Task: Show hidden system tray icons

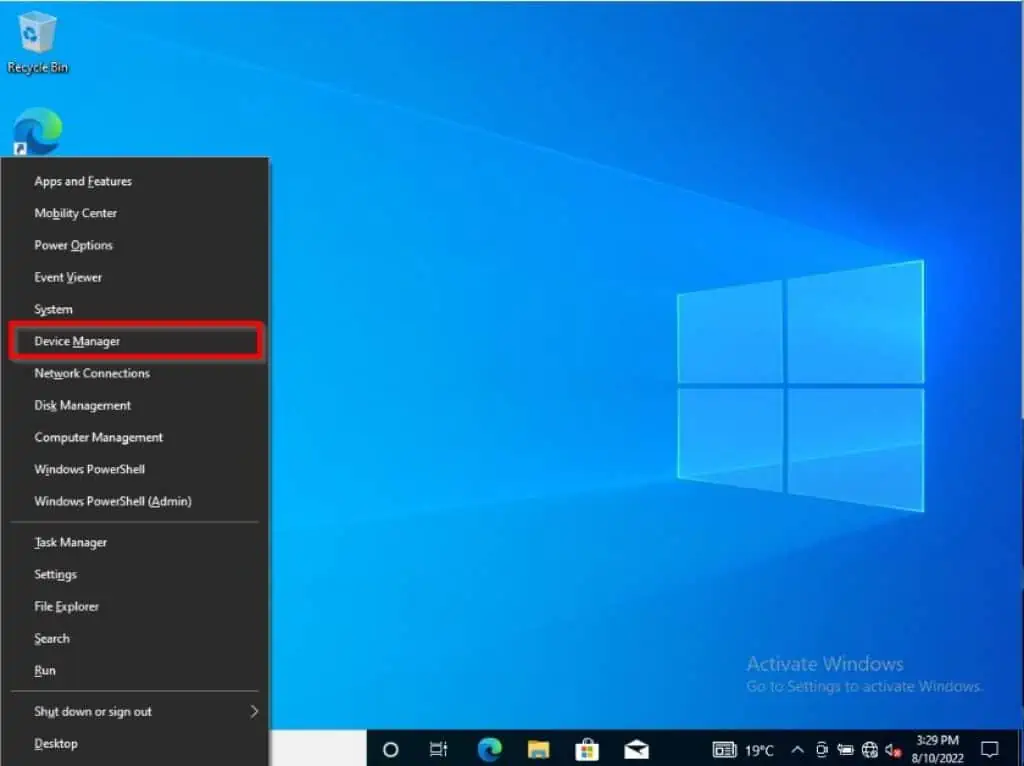Action: coord(797,750)
